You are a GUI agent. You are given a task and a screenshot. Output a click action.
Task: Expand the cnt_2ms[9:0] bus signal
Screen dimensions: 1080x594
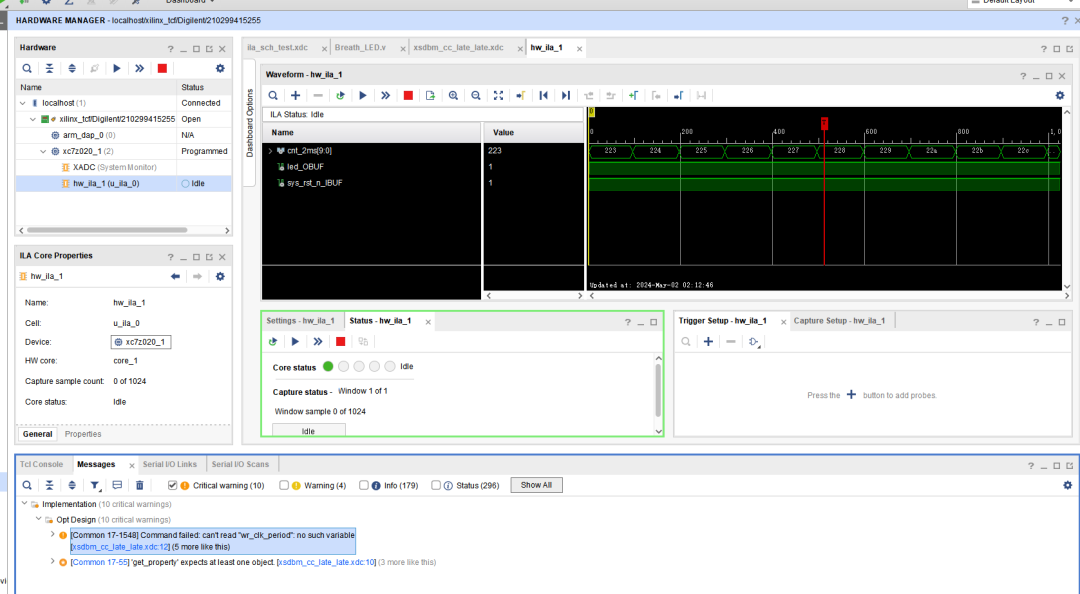coord(270,151)
